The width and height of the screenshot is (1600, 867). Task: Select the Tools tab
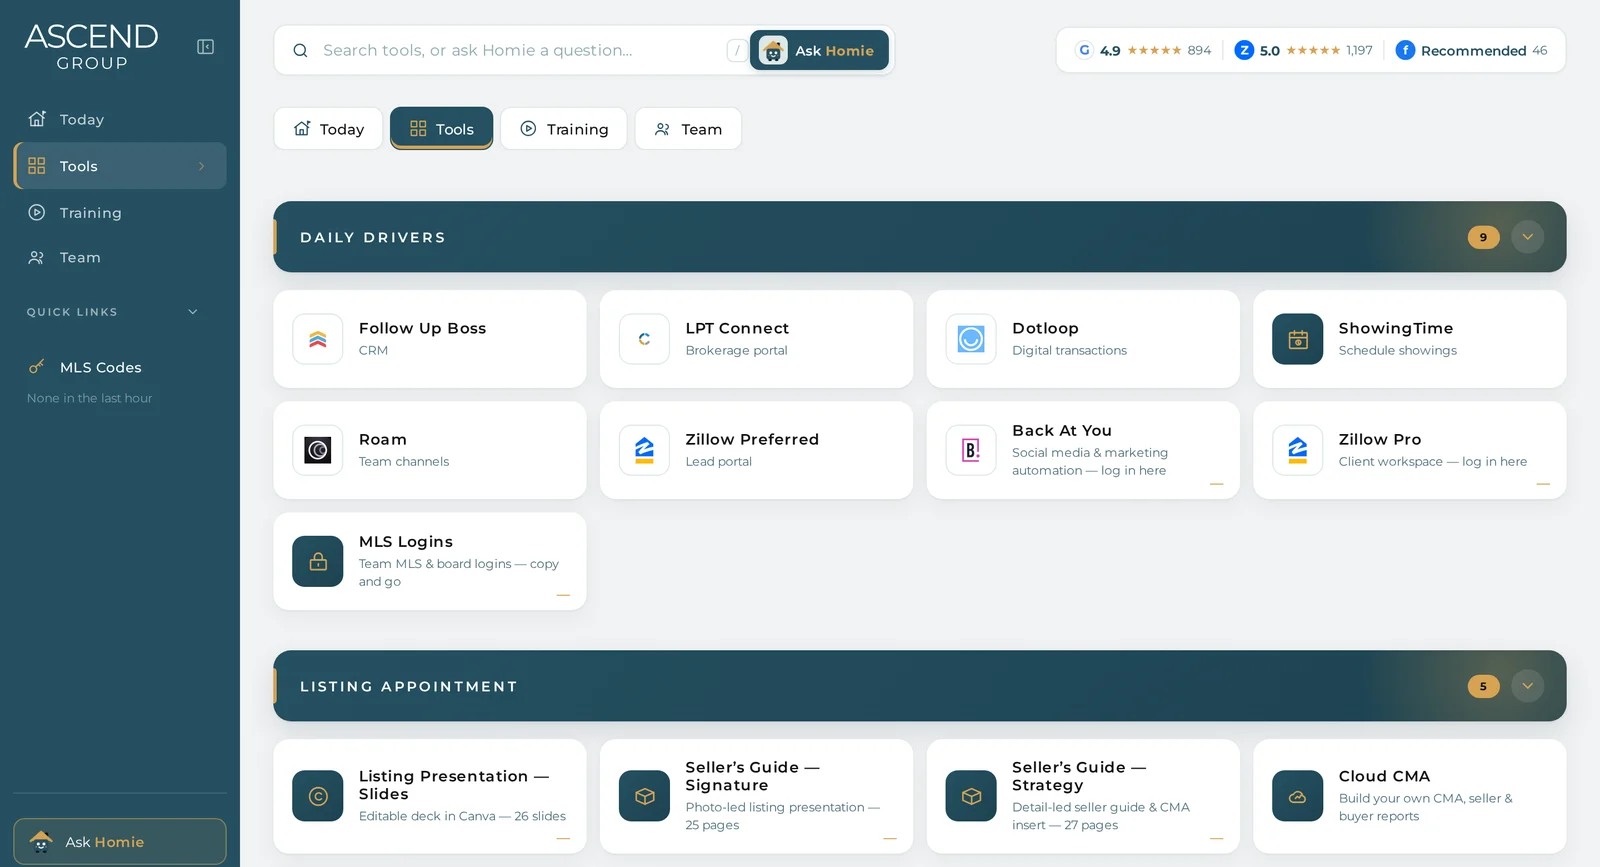click(x=441, y=129)
